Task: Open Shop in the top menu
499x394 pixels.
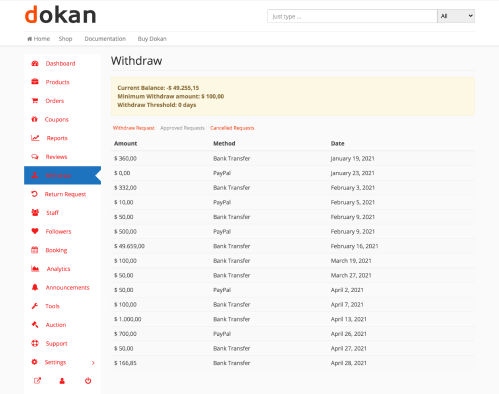Action: click(x=65, y=39)
